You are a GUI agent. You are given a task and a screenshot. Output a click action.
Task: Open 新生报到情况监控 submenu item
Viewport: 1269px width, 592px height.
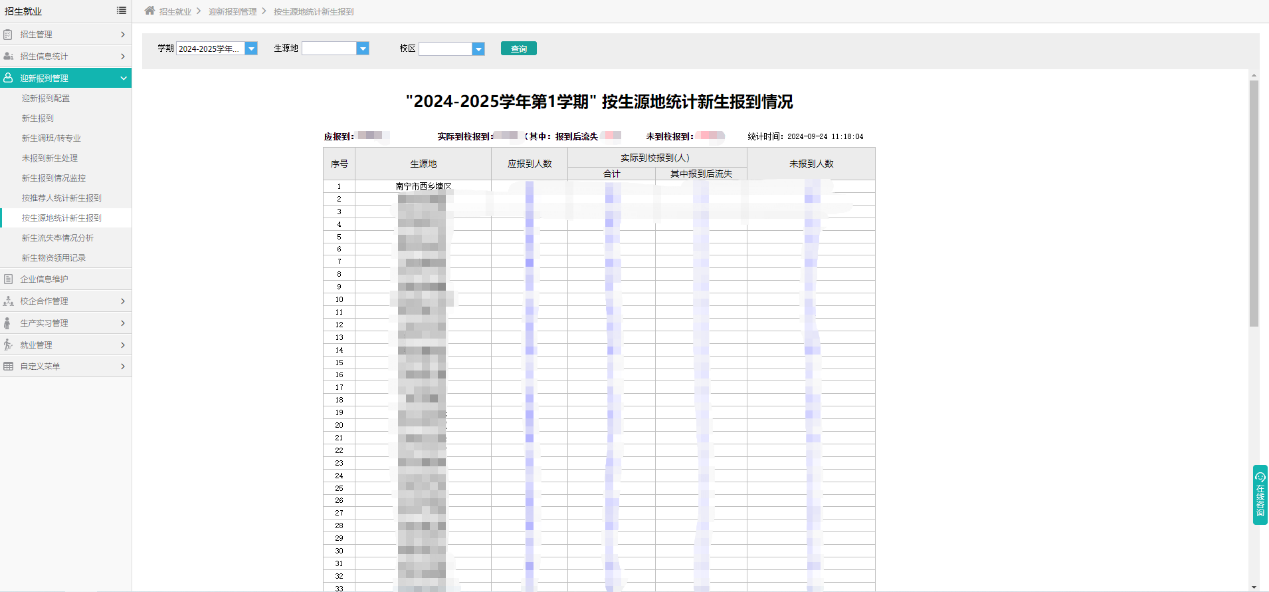pyautogui.click(x=54, y=178)
